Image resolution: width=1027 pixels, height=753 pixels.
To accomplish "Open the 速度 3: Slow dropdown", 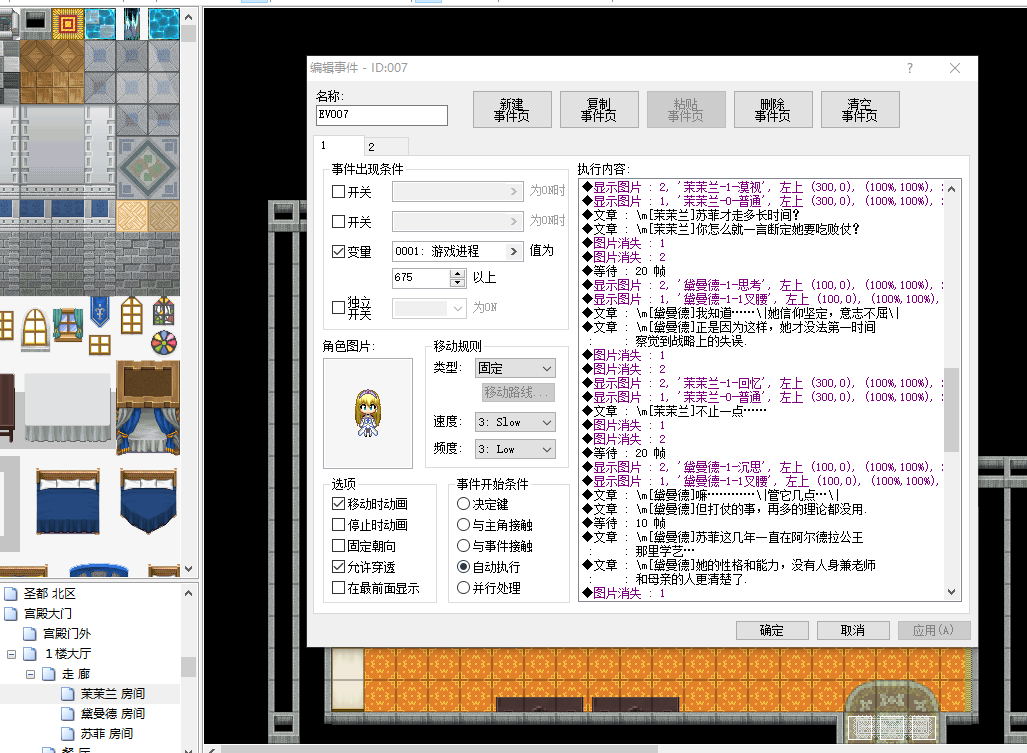I will pyautogui.click(x=515, y=422).
